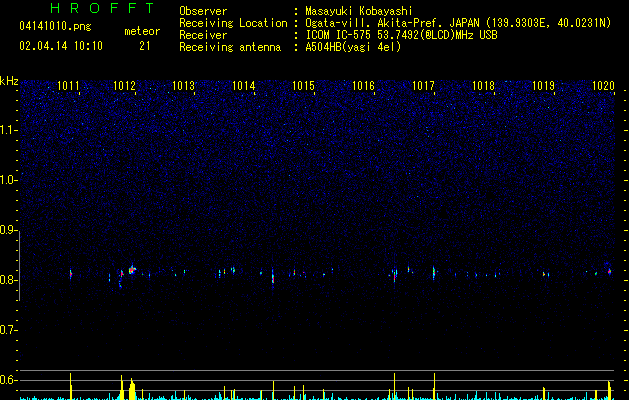The image size is (629, 400).
Task: Click receiver value ICOM IC-575 53.7492 MHz
Action: click(402, 35)
